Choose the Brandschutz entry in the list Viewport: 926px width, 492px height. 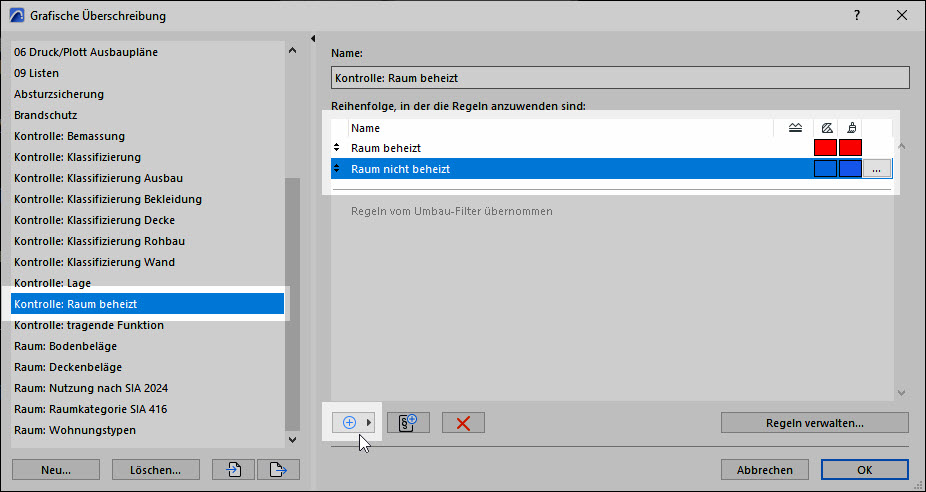coord(45,115)
